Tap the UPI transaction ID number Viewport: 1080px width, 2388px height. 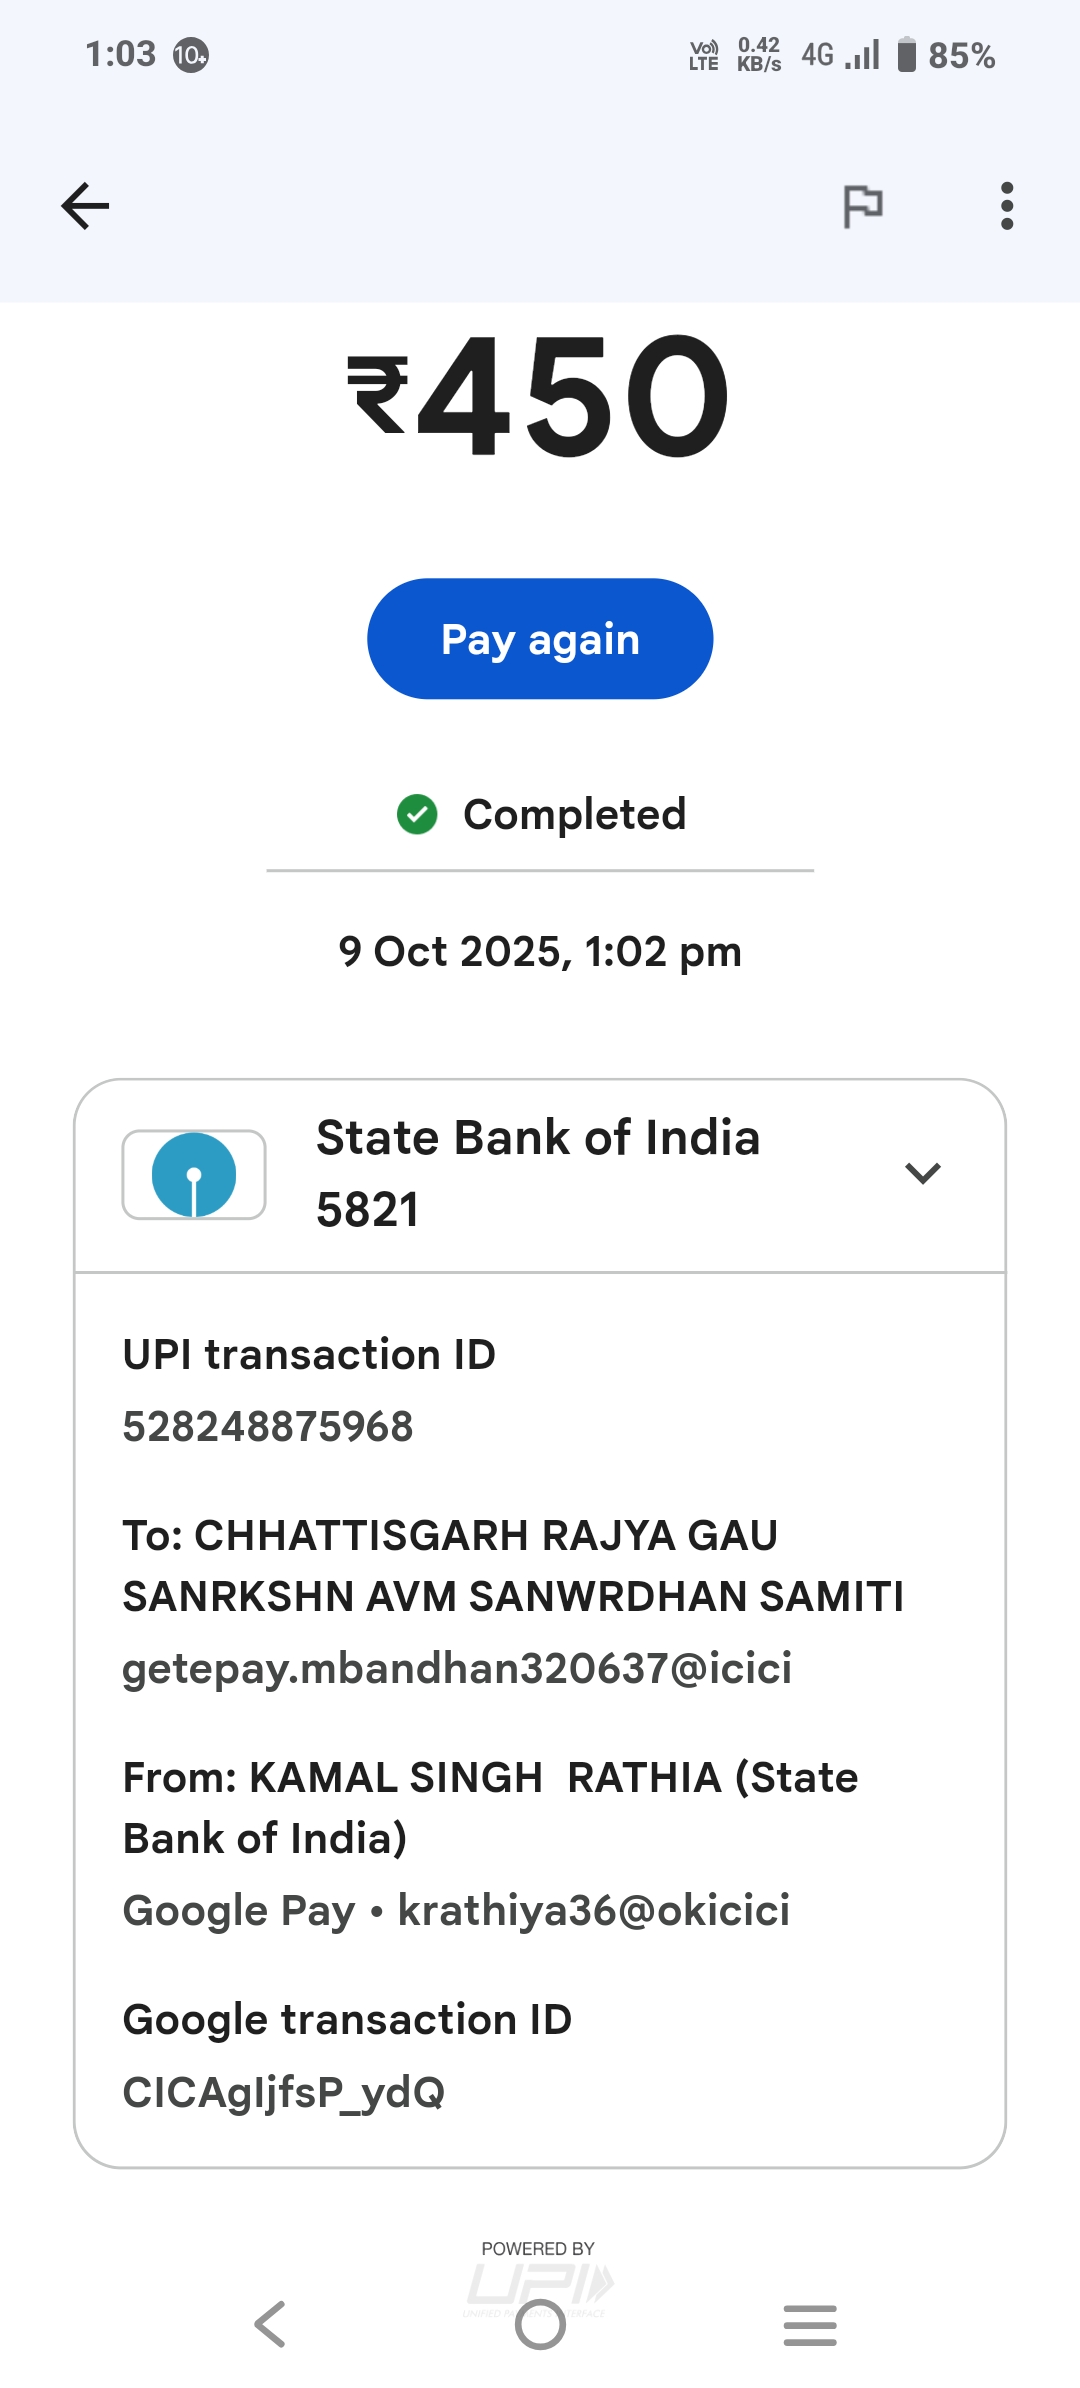click(x=268, y=1427)
